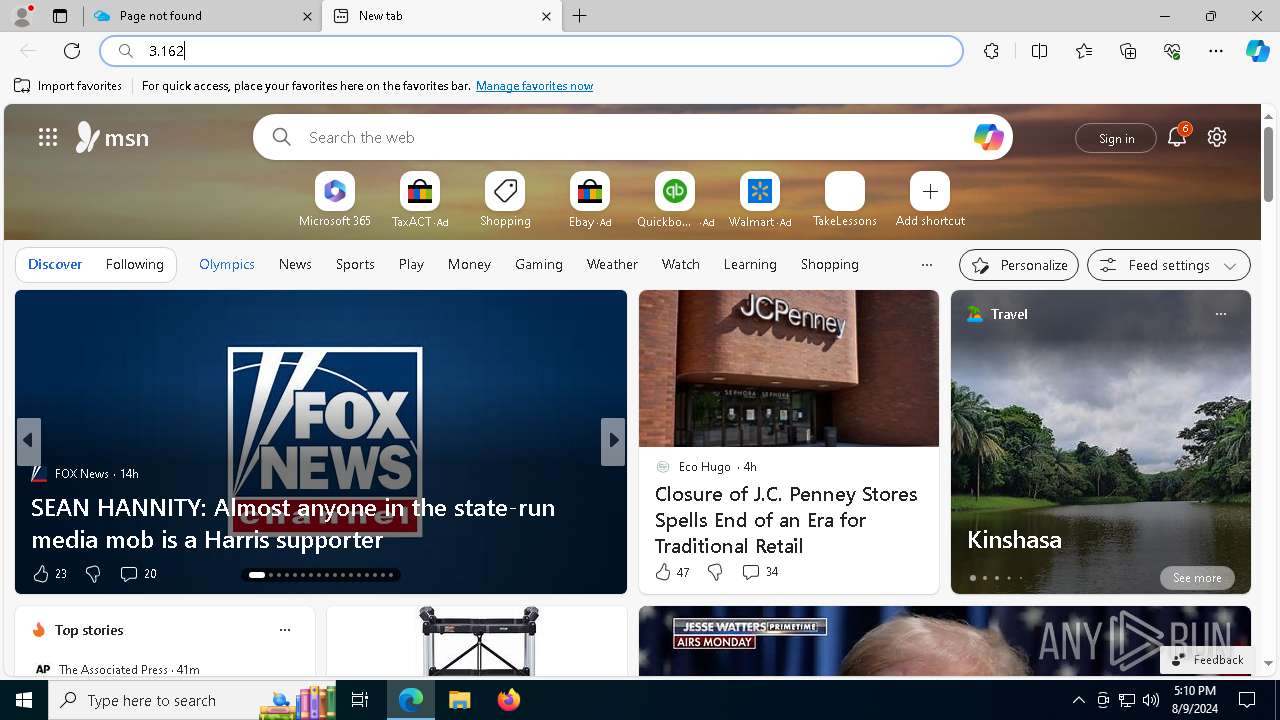Open Firefox from taskbar
The image size is (1280, 720).
coord(508,700)
